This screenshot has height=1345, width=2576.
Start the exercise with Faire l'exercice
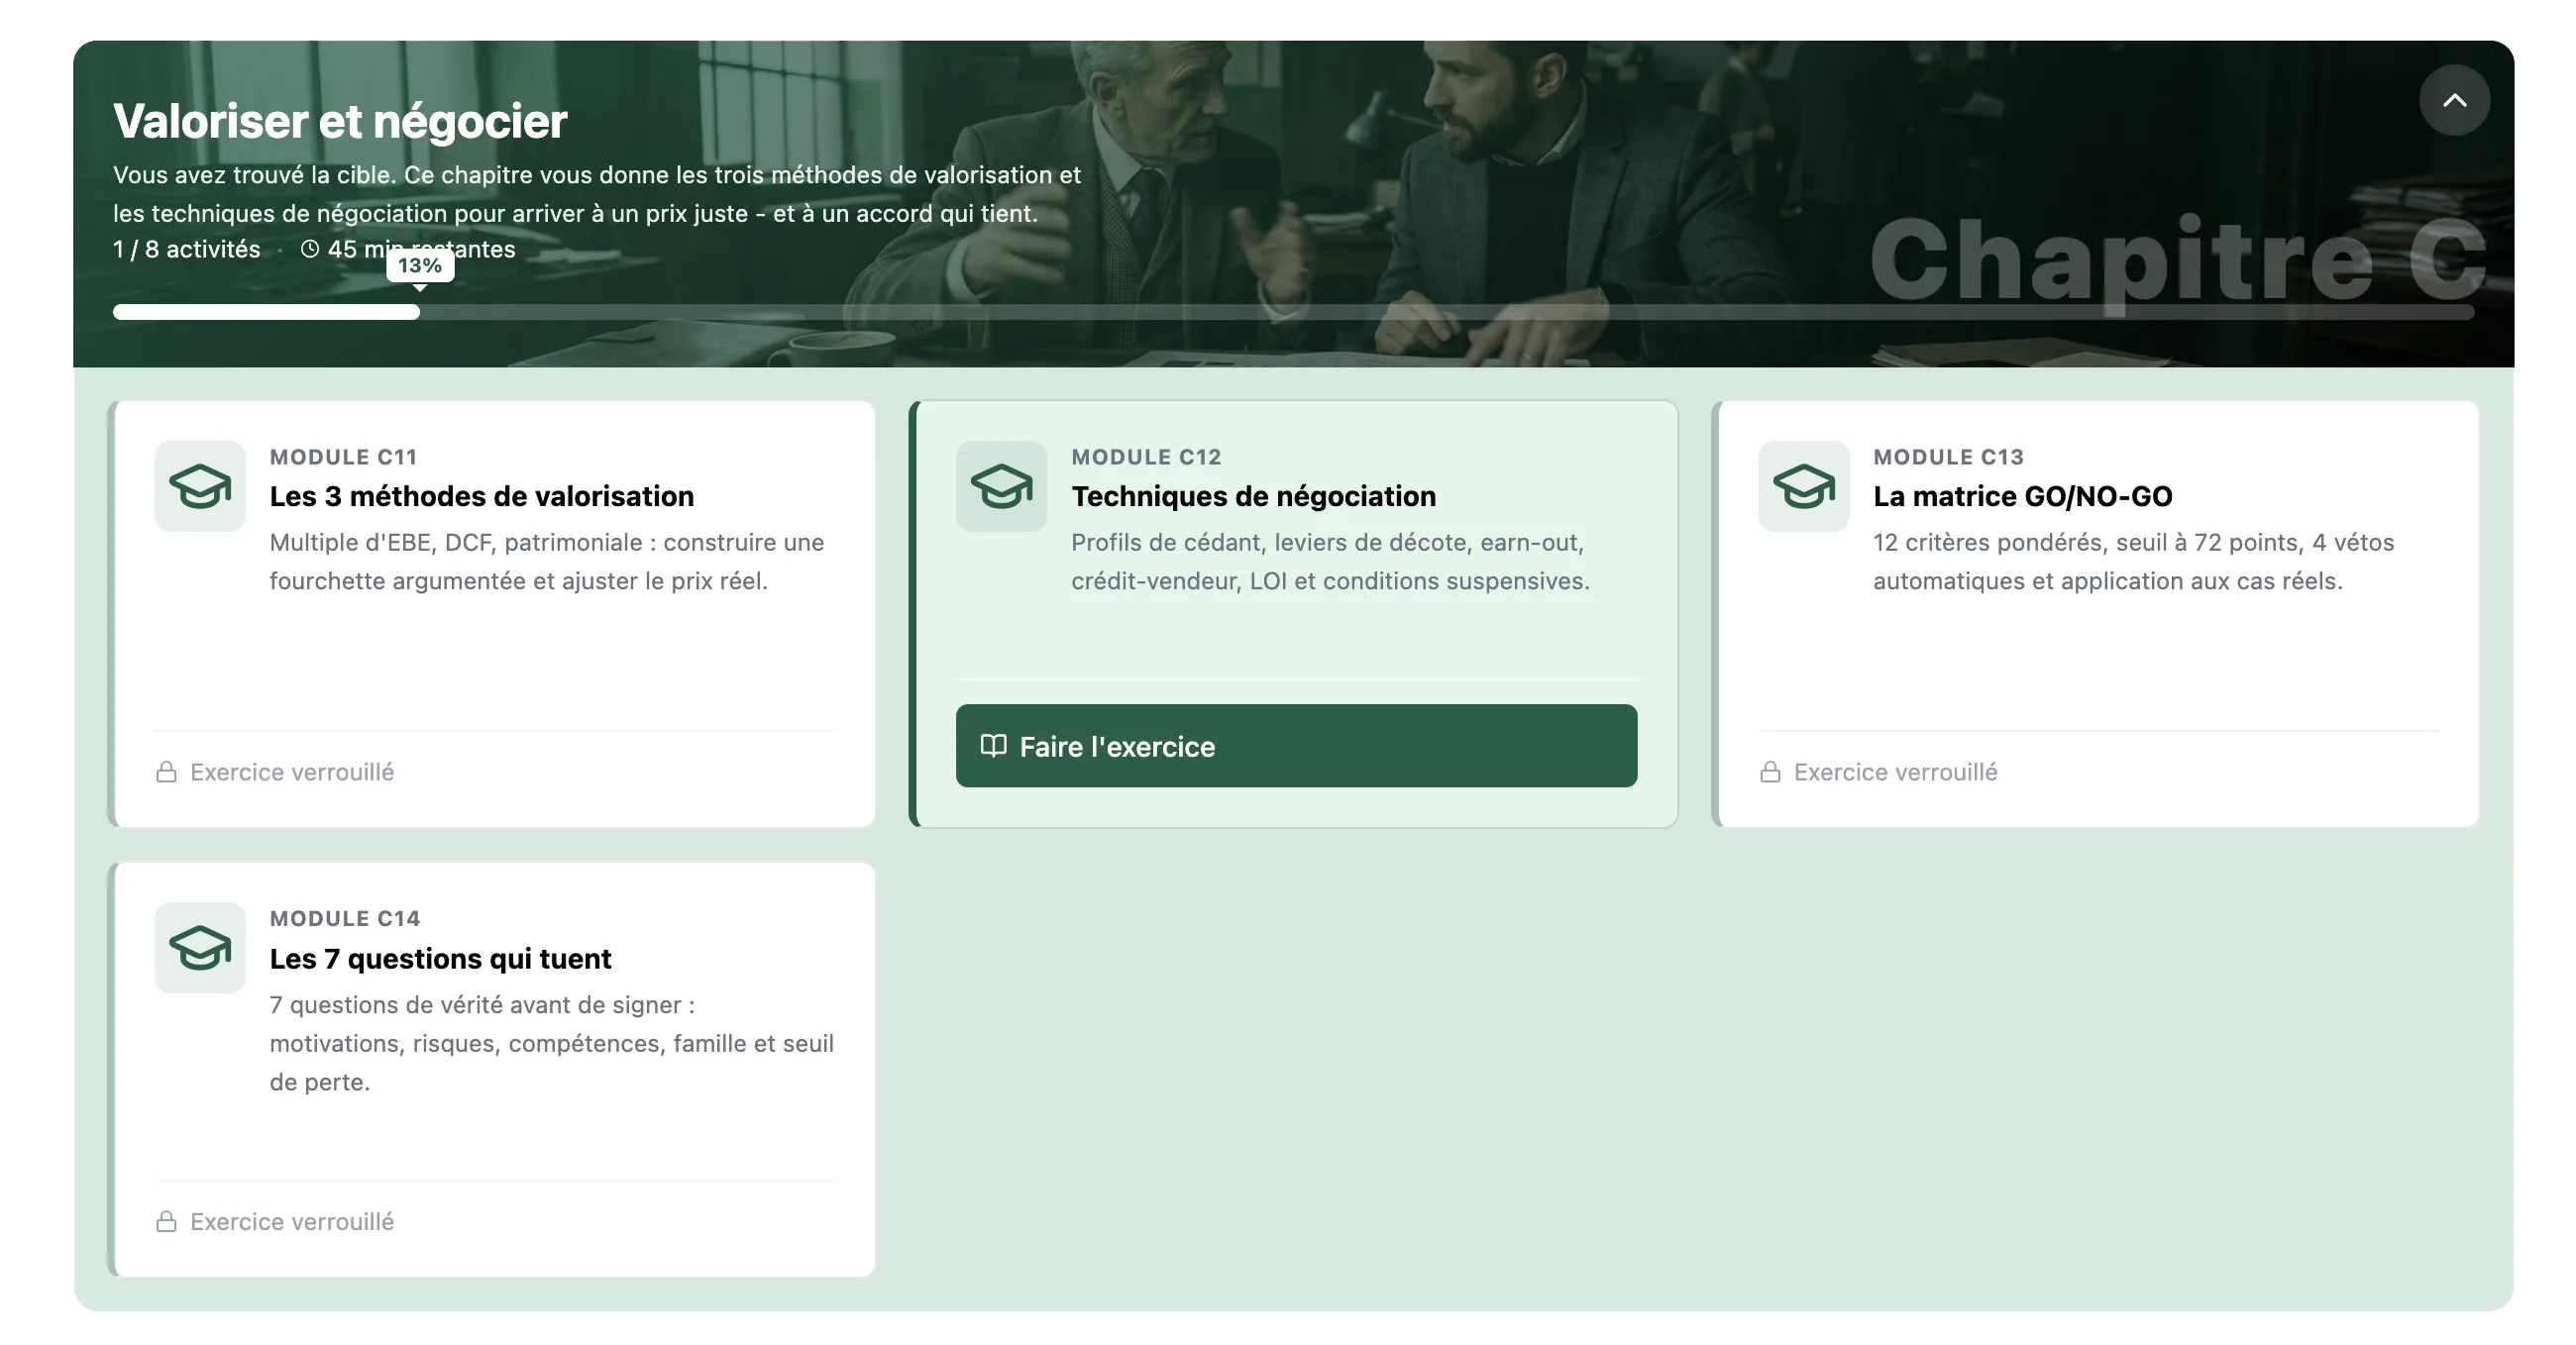pyautogui.click(x=1296, y=746)
